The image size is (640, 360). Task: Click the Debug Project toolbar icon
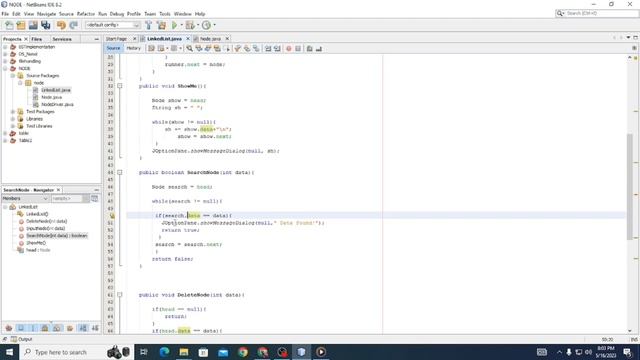pos(190,25)
